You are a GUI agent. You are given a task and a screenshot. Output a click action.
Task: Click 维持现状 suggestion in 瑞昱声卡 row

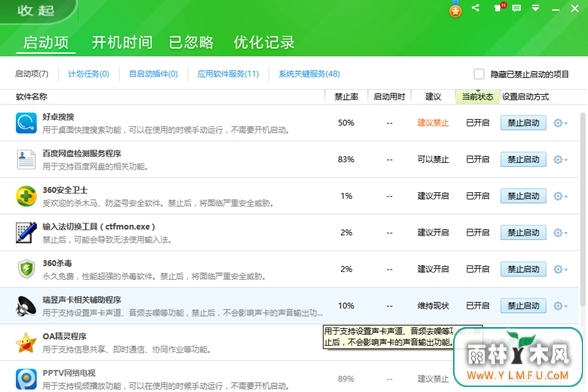click(x=433, y=306)
